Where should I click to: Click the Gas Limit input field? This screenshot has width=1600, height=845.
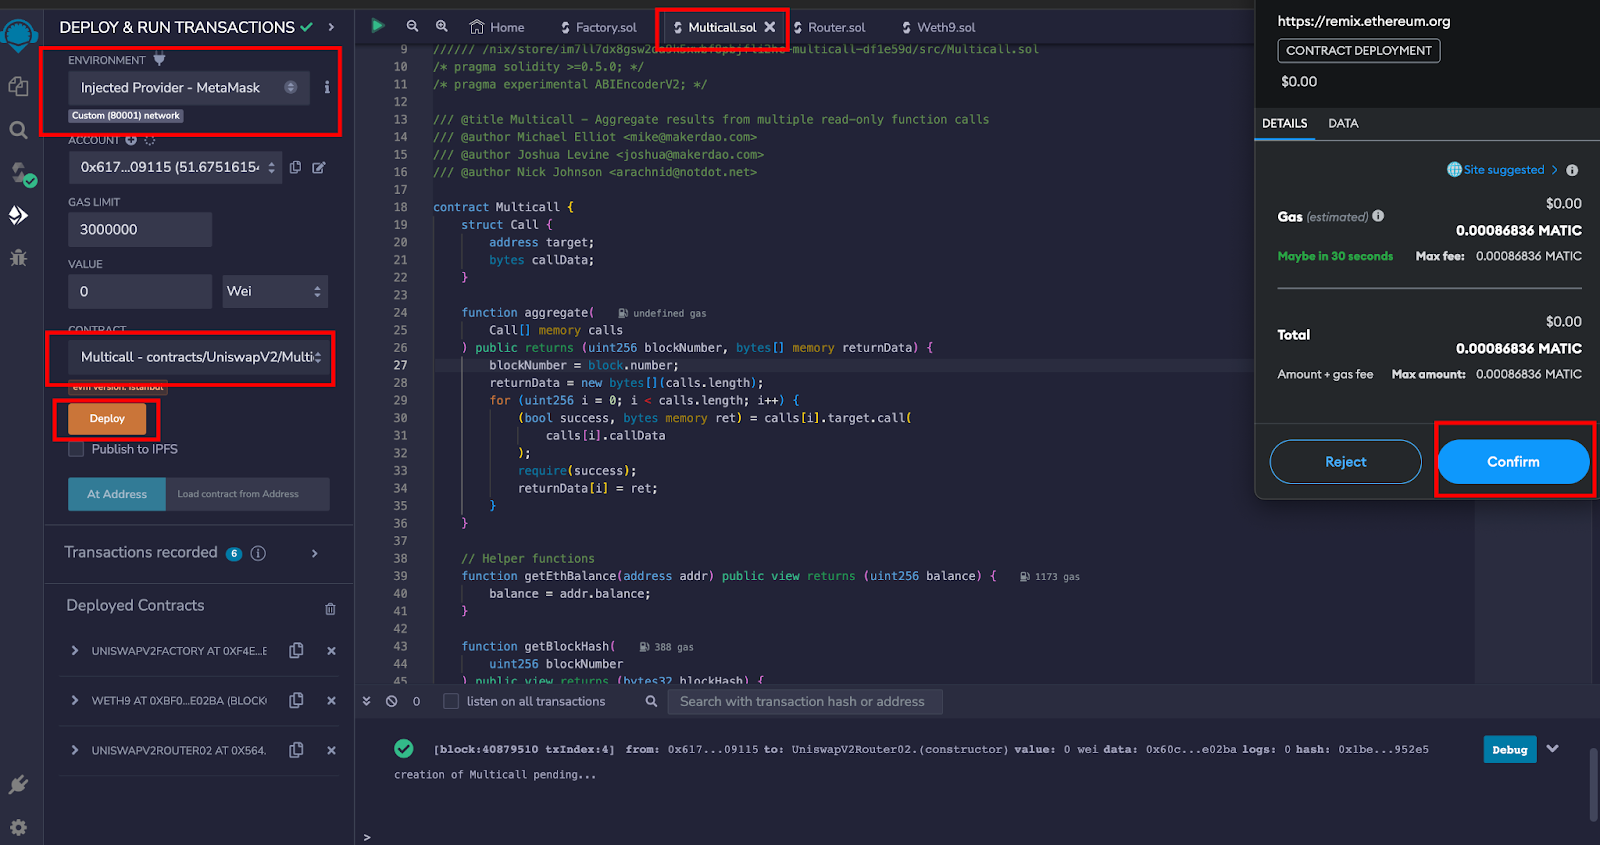(x=140, y=229)
